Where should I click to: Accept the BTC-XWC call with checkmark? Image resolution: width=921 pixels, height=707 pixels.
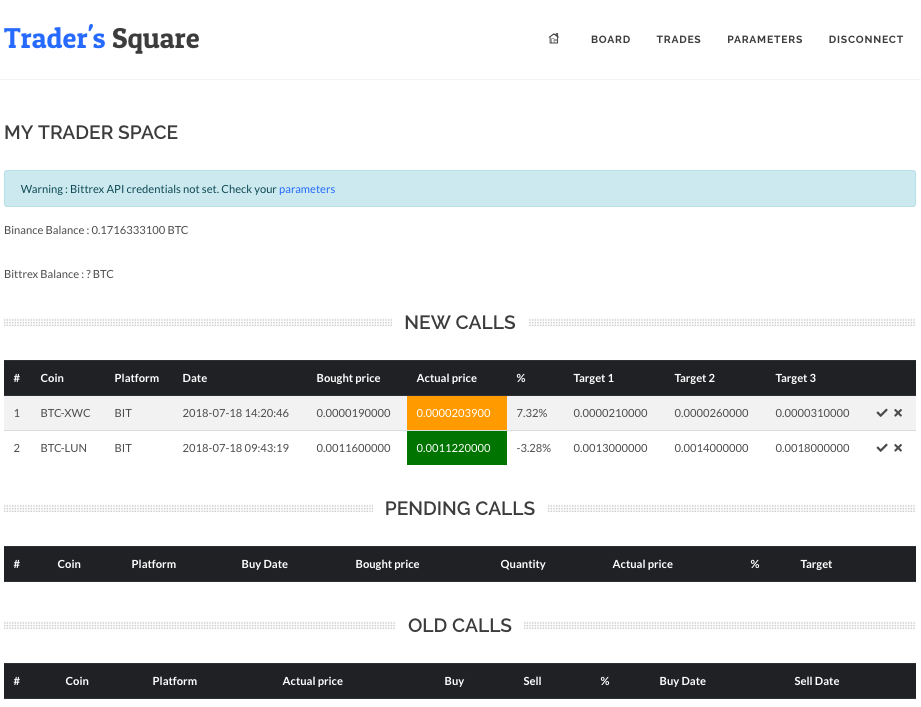(x=881, y=413)
